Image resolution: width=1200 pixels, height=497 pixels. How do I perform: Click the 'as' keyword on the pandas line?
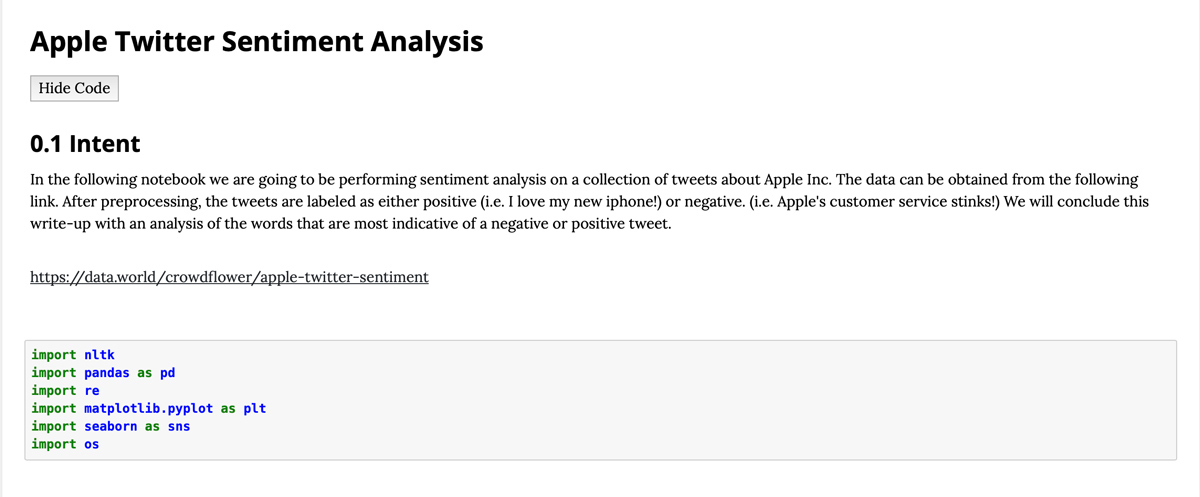145,373
